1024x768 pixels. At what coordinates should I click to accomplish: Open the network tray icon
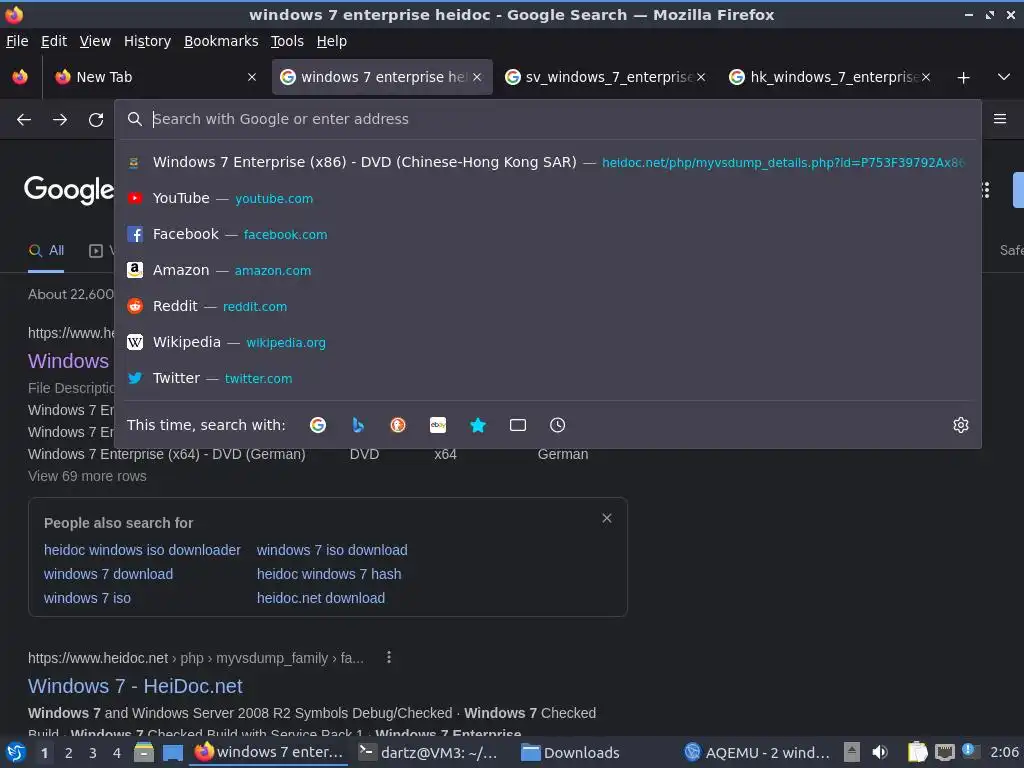click(x=944, y=752)
